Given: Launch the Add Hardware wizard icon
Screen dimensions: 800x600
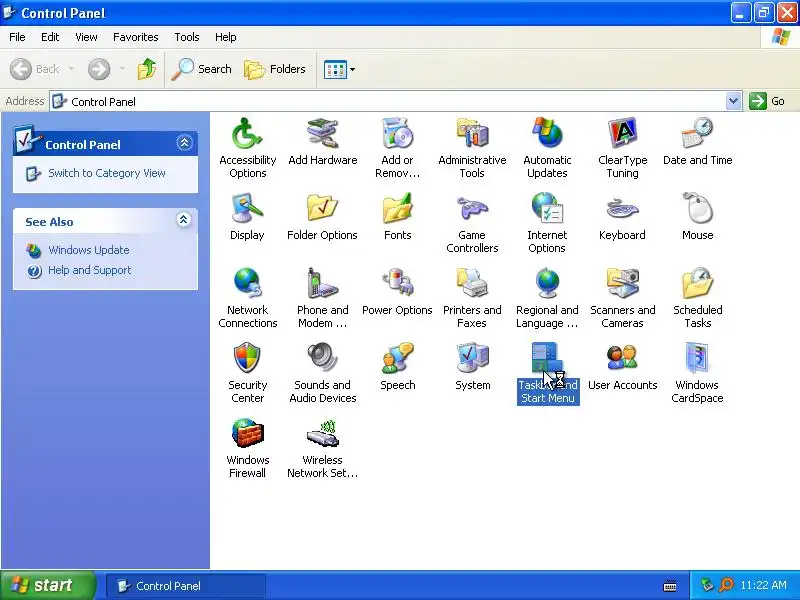Looking at the screenshot, I should (322, 134).
